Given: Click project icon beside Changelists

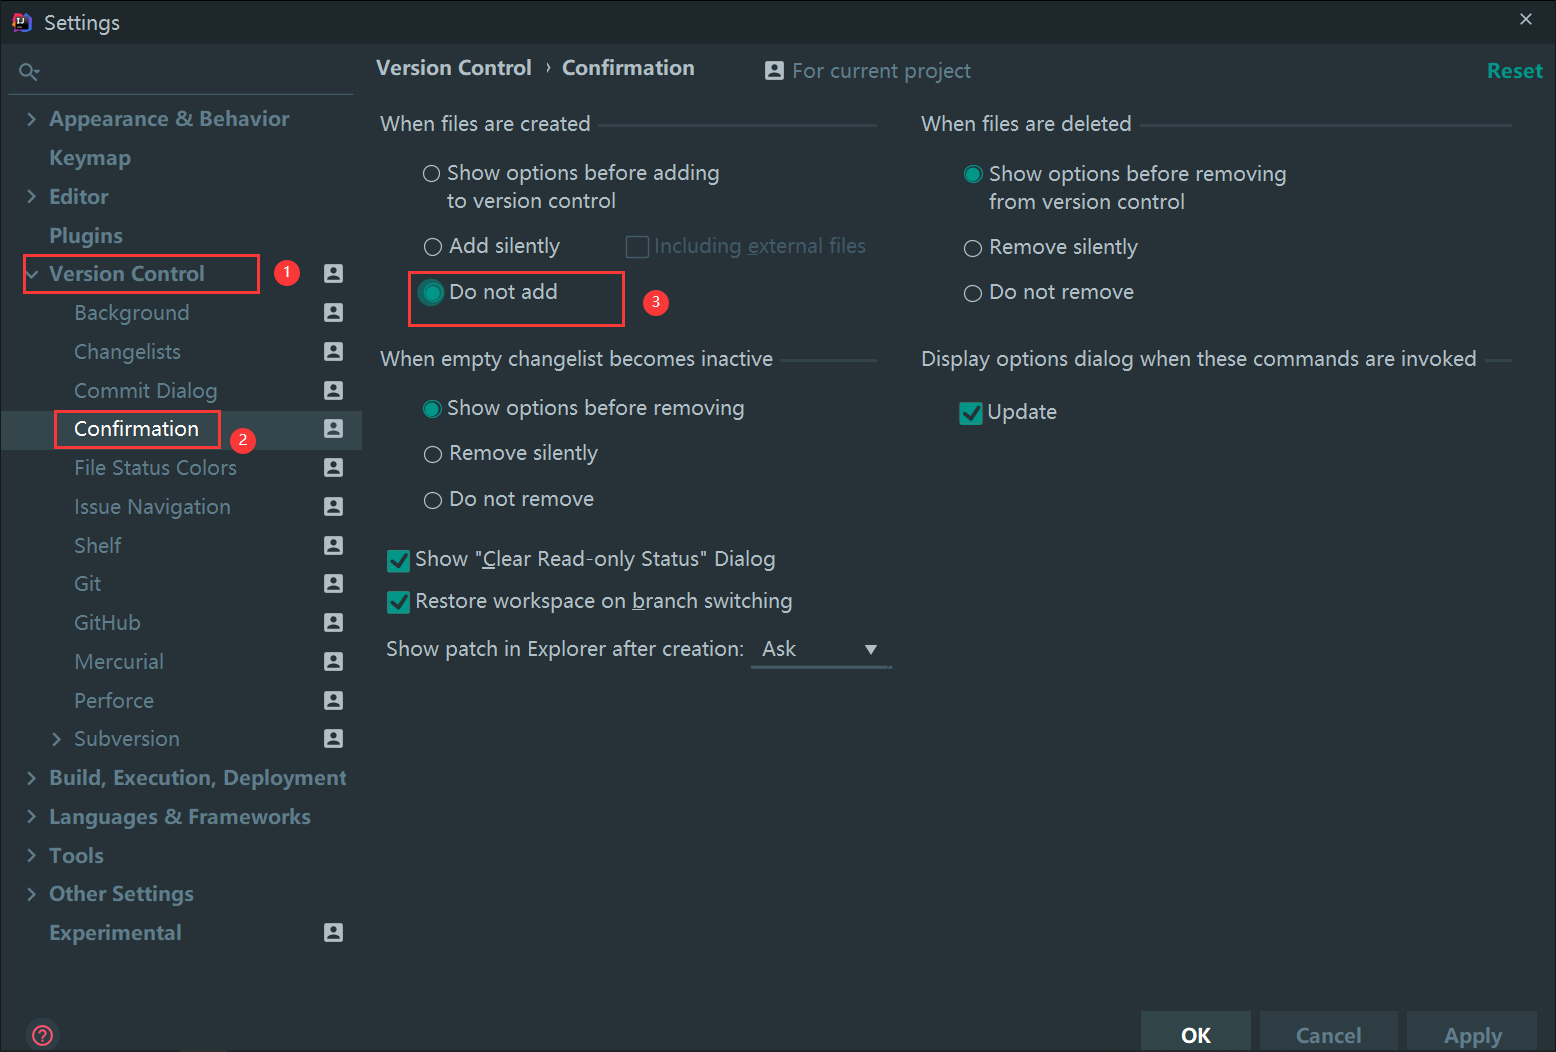Looking at the screenshot, I should click(333, 352).
